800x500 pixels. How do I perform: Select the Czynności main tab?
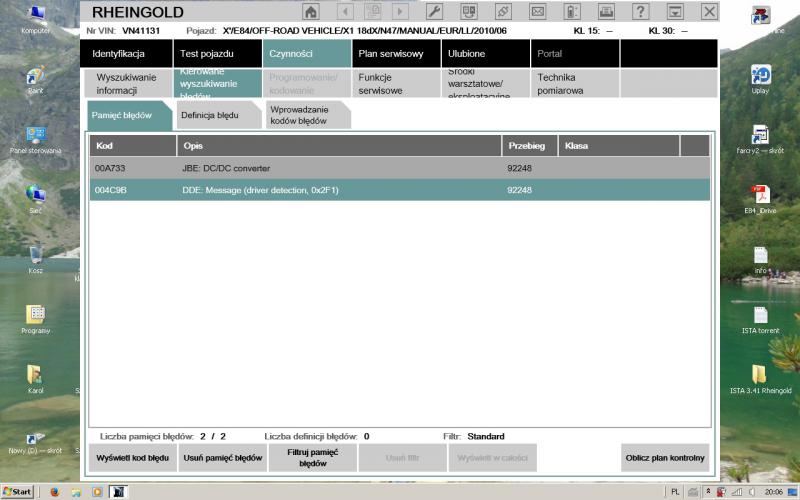pos(307,54)
